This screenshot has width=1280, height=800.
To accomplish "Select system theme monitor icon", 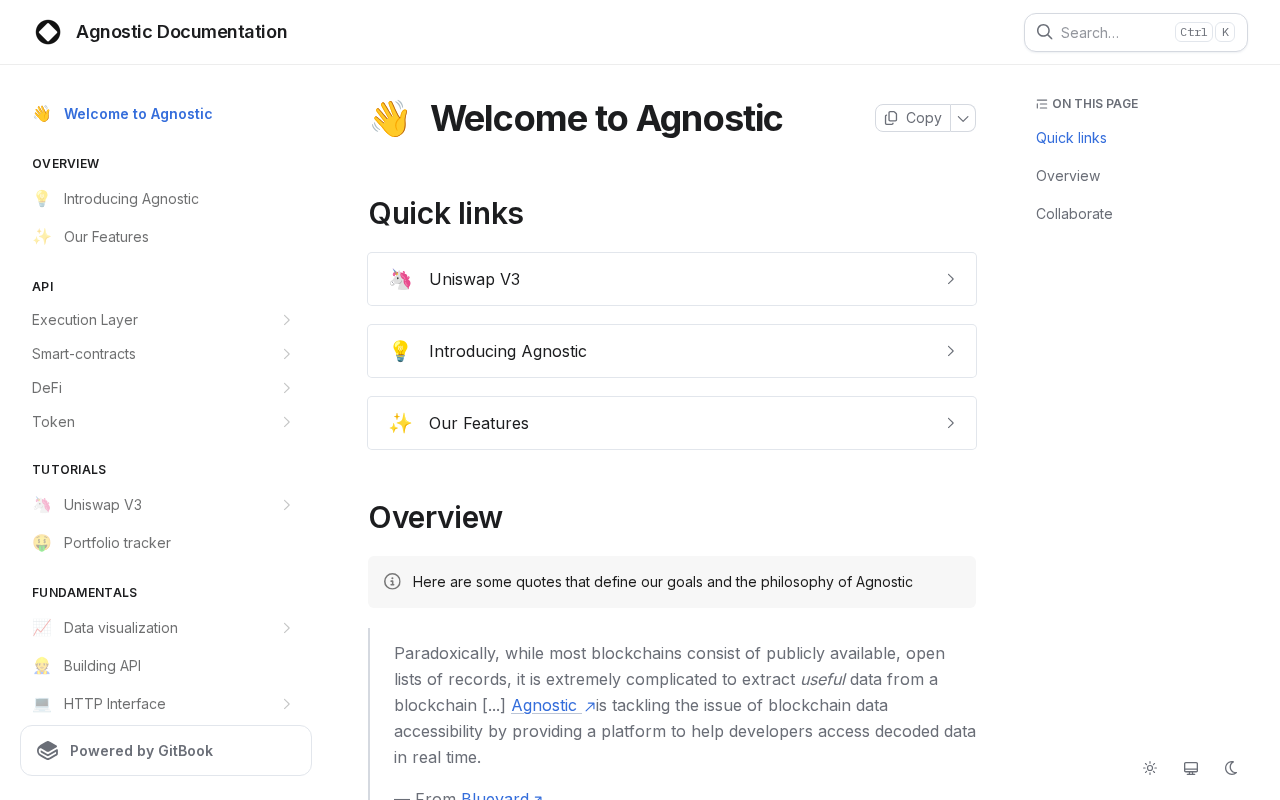I will click(x=1191, y=768).
